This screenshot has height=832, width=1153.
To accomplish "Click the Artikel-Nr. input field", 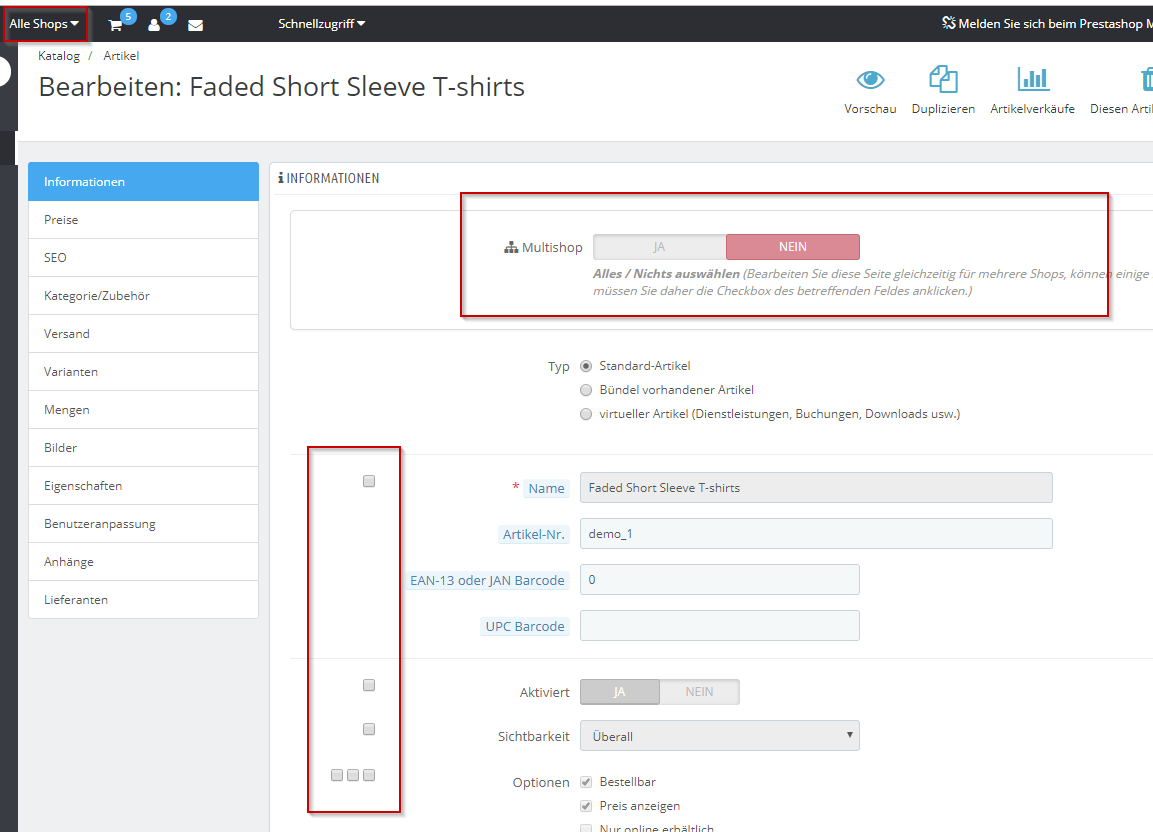I will (x=816, y=534).
